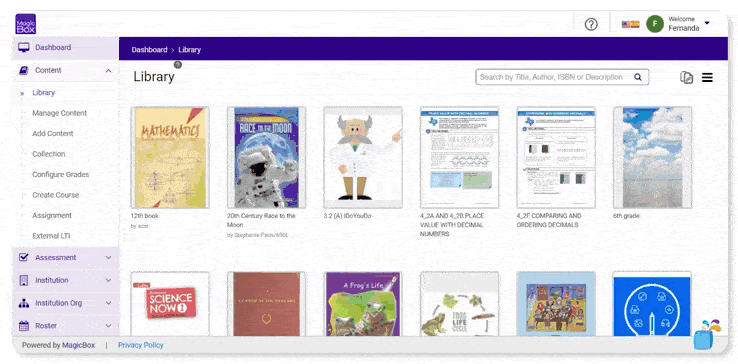This screenshot has height=364, width=738.
Task: Switch to list view hamburger icon
Action: click(707, 78)
